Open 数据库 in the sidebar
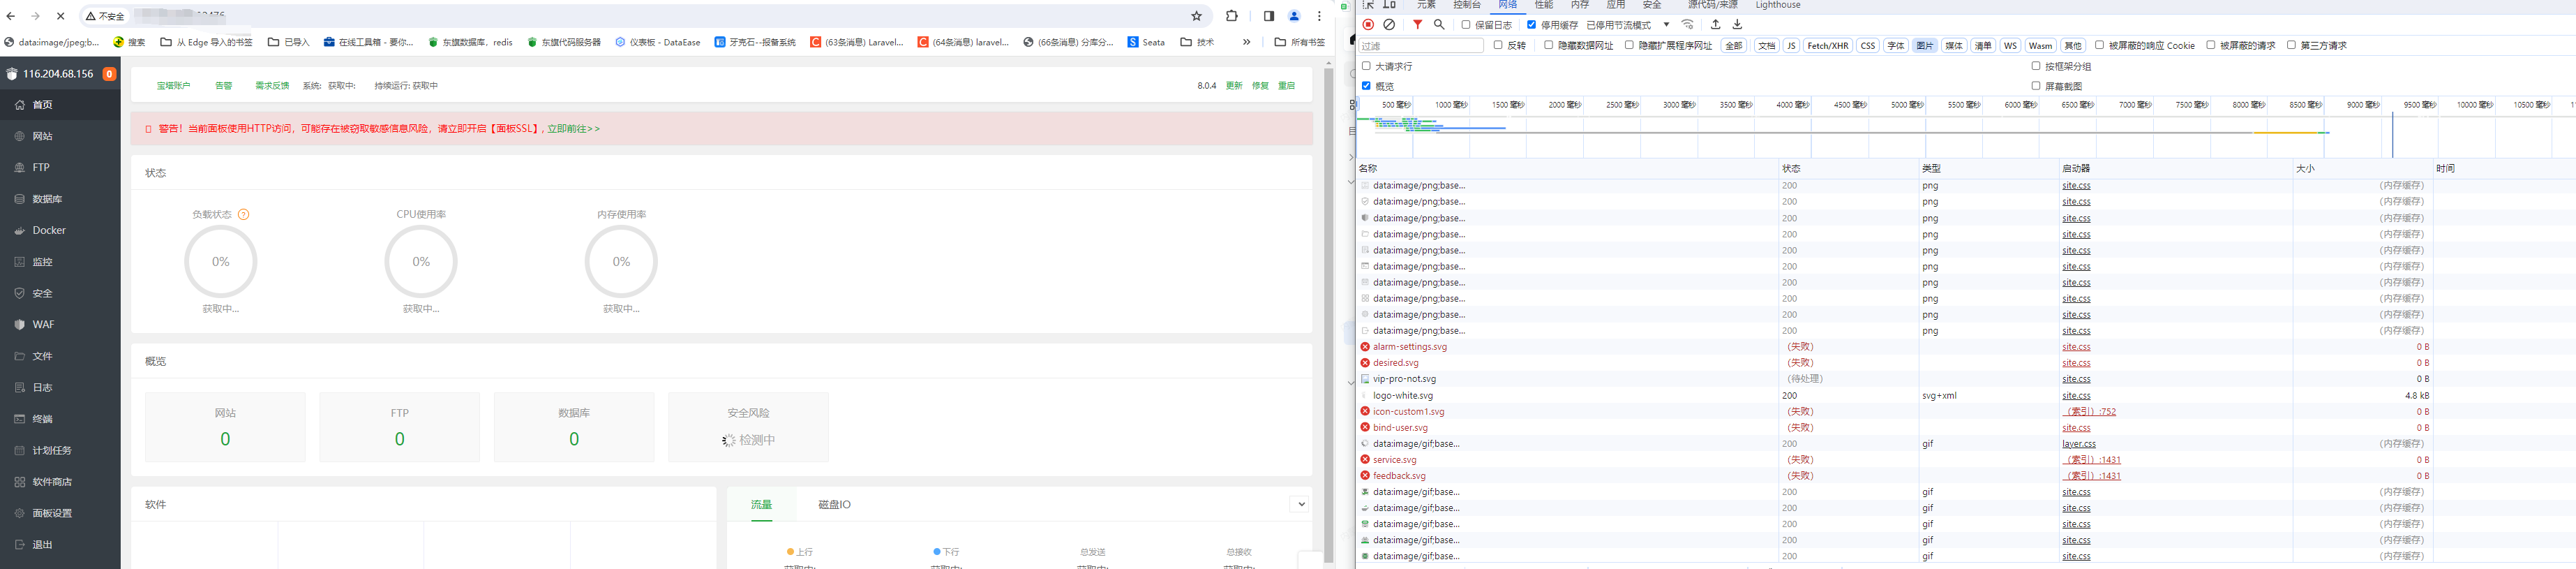Screen dimensions: 2576x569 tap(60, 199)
